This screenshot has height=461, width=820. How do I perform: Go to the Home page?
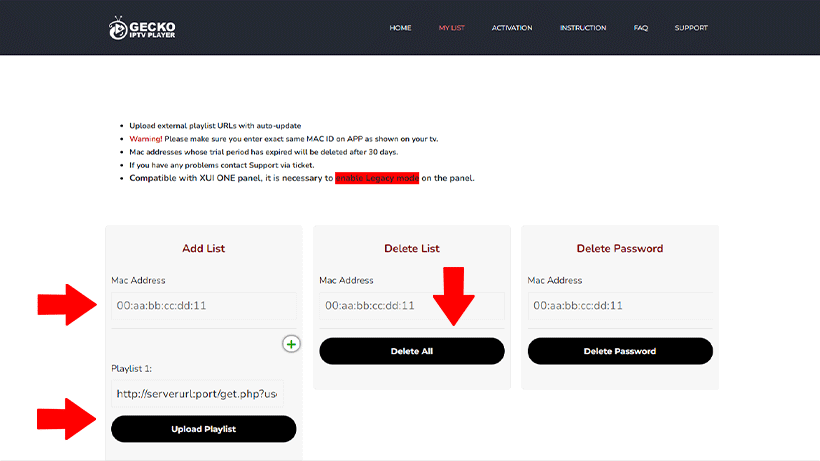tap(400, 28)
